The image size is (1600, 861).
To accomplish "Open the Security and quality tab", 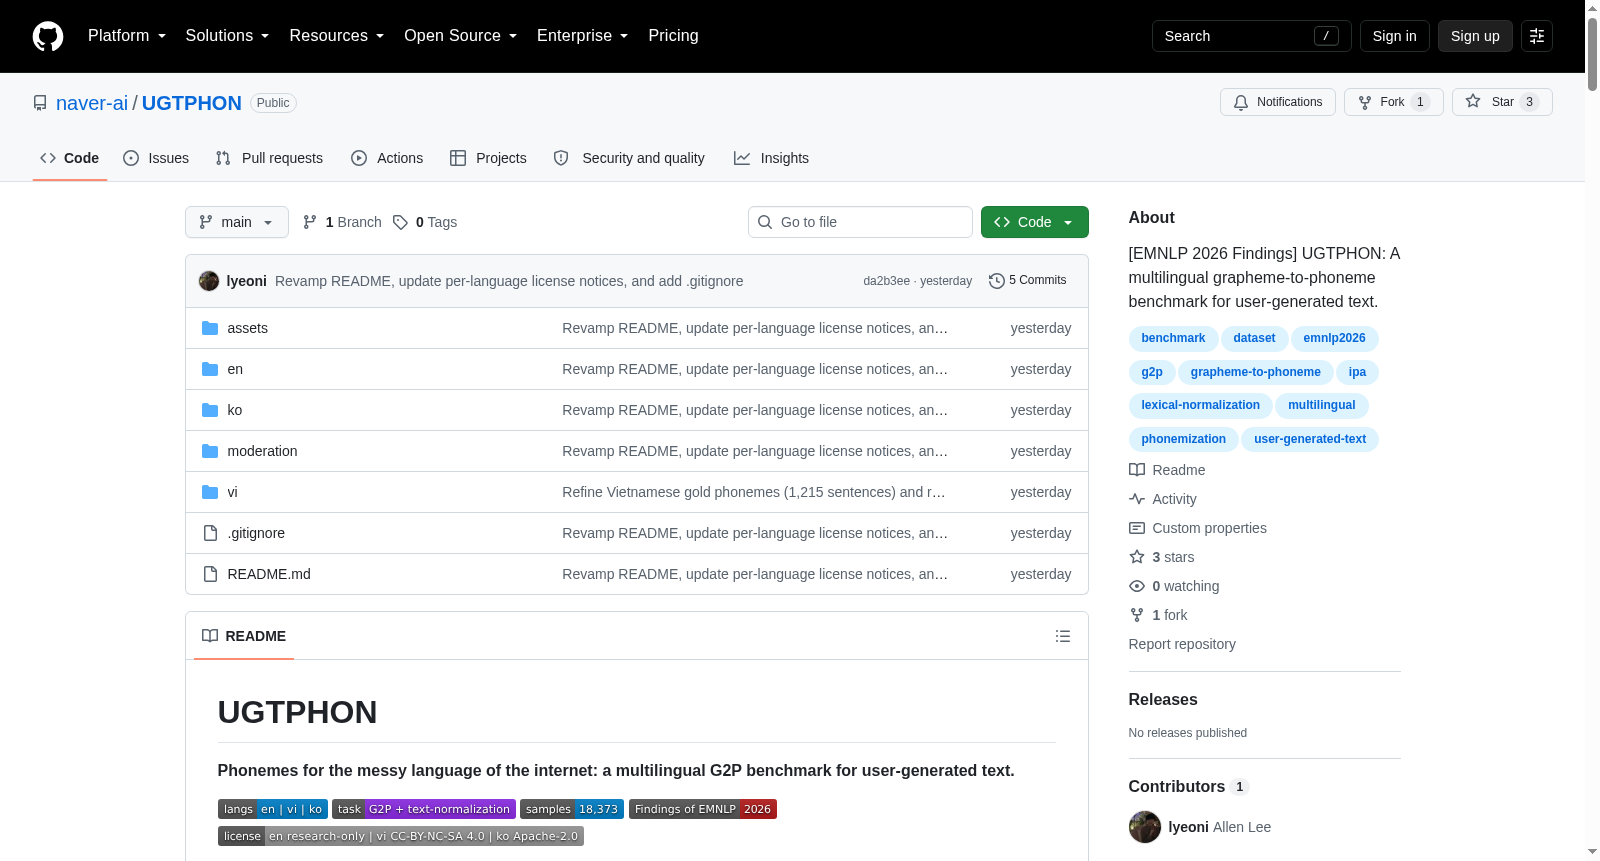I will pyautogui.click(x=629, y=158).
